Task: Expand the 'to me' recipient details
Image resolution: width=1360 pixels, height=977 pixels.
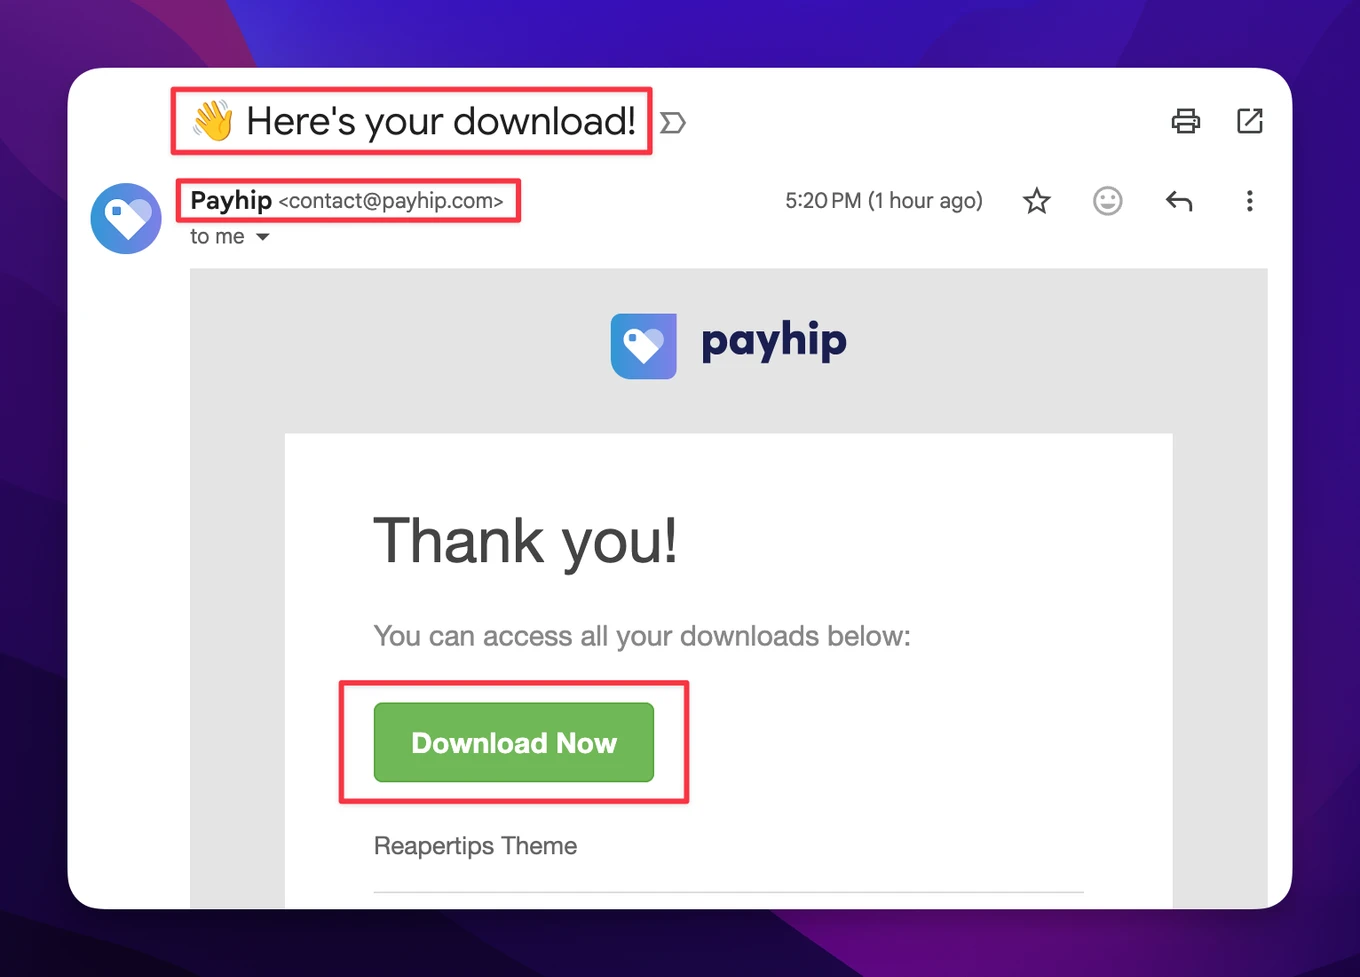Action: click(262, 237)
